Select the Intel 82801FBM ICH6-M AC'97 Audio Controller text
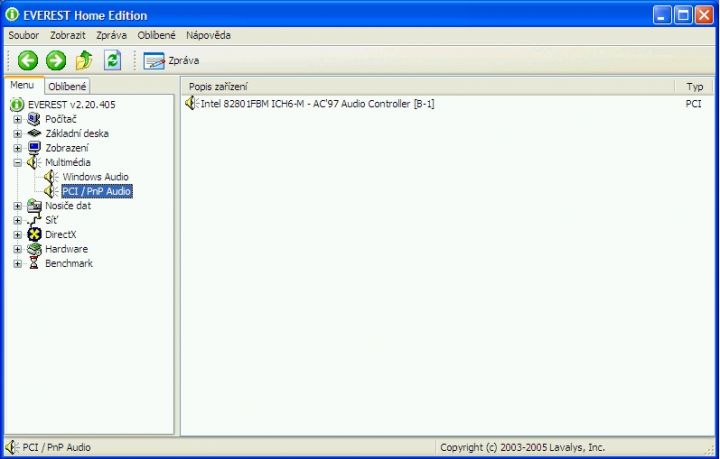The width and height of the screenshot is (720, 459). (317, 104)
